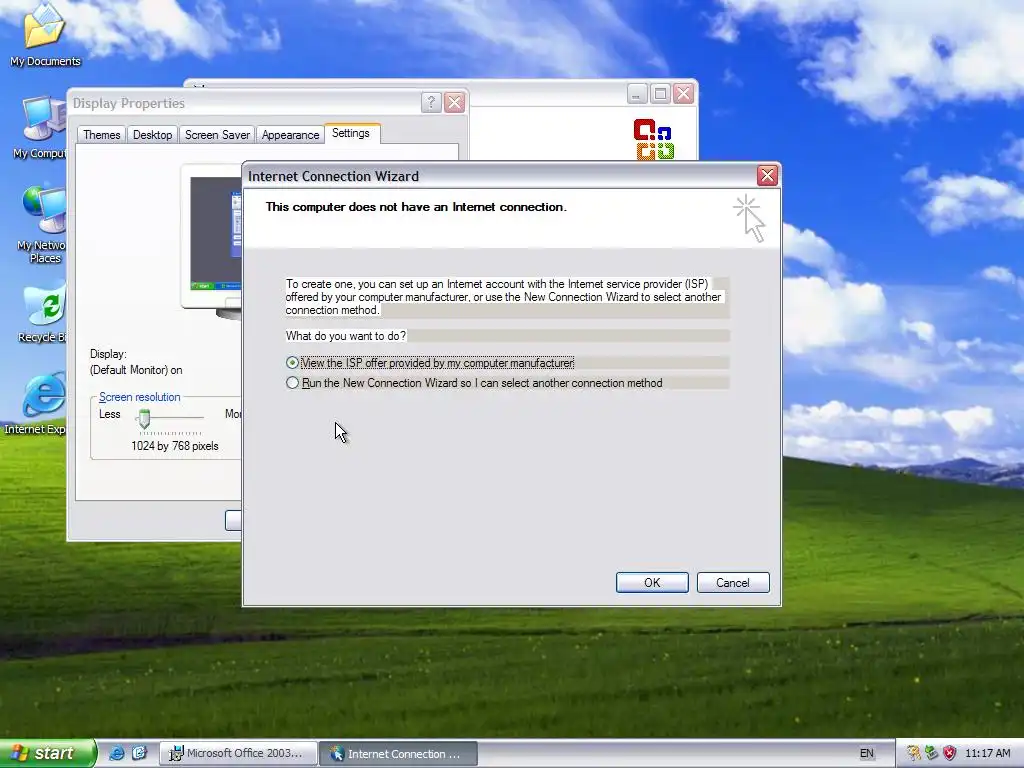This screenshot has width=1024, height=768.
Task: Open the Appearance tab in Display Properties
Action: (x=290, y=135)
